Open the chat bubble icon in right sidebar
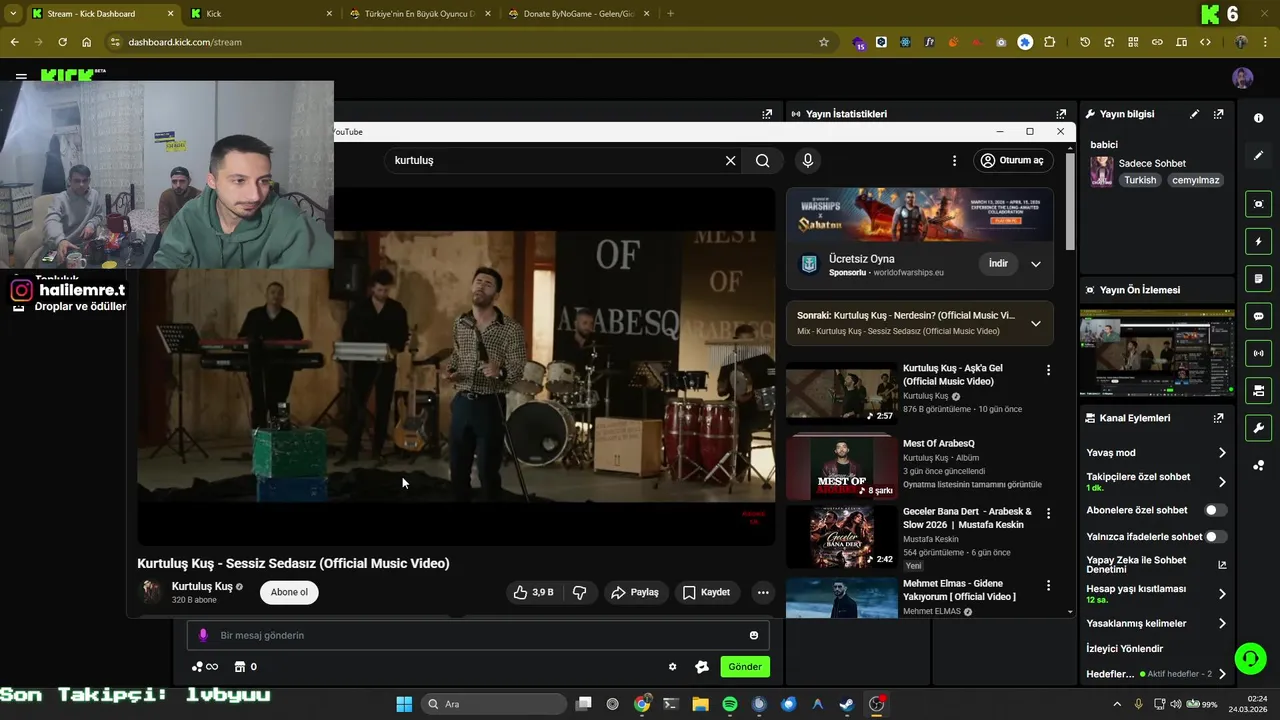Screen dimensions: 1280x720 [x=1258, y=316]
